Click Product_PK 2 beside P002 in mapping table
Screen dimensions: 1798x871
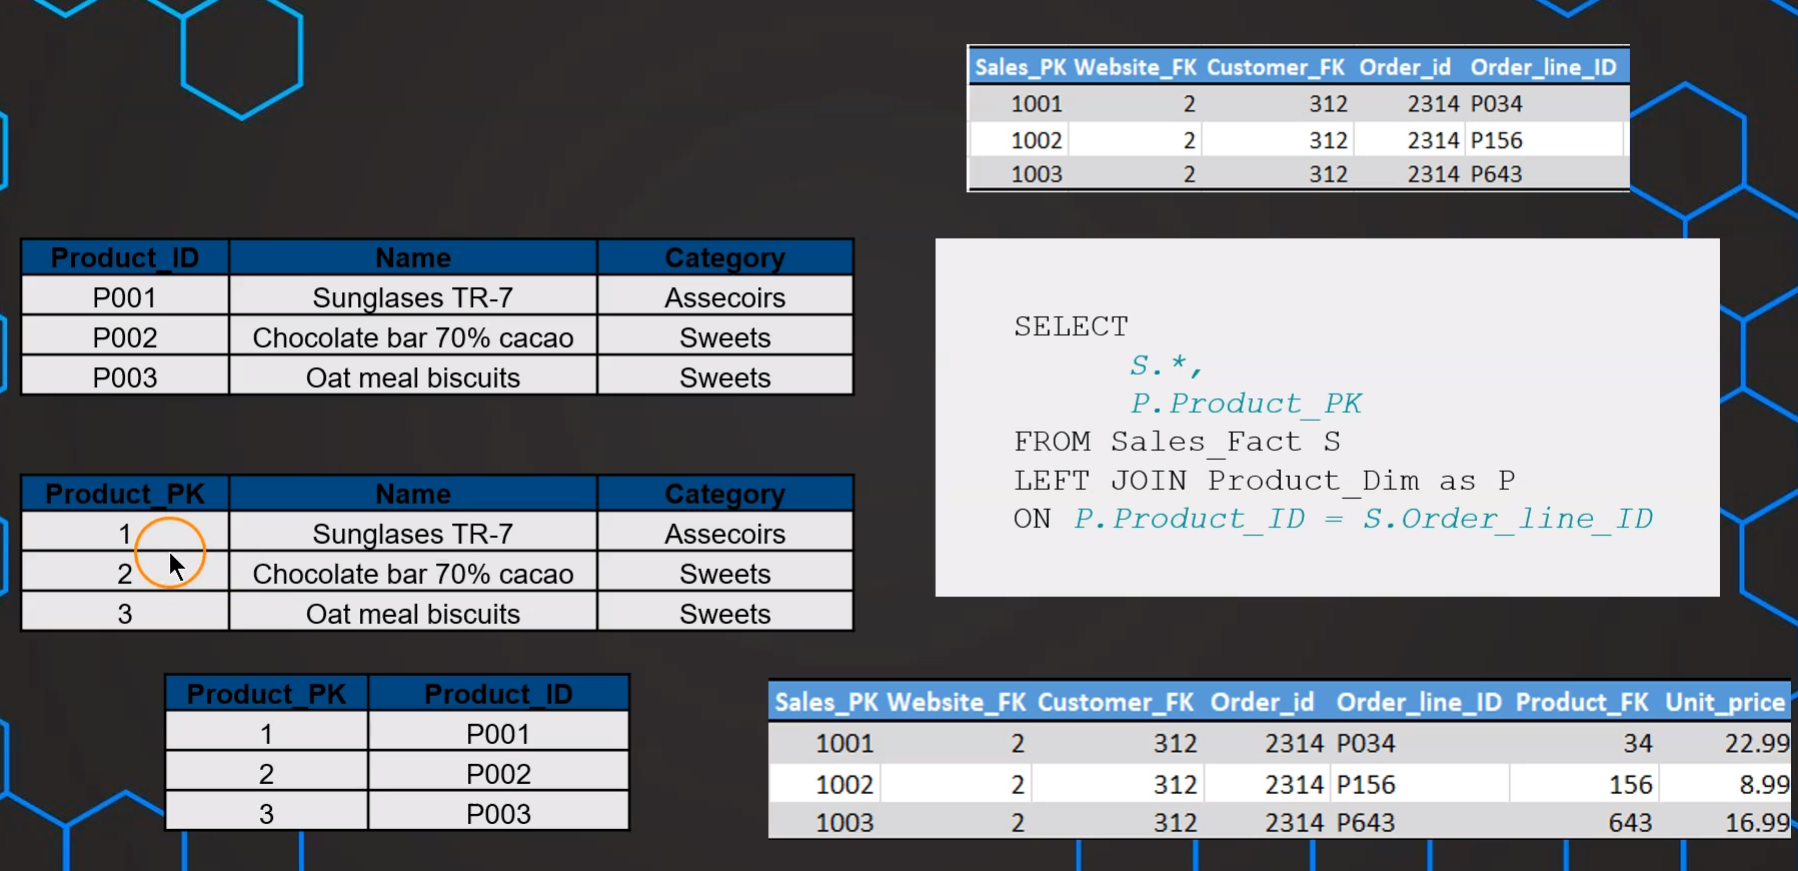[x=266, y=774]
